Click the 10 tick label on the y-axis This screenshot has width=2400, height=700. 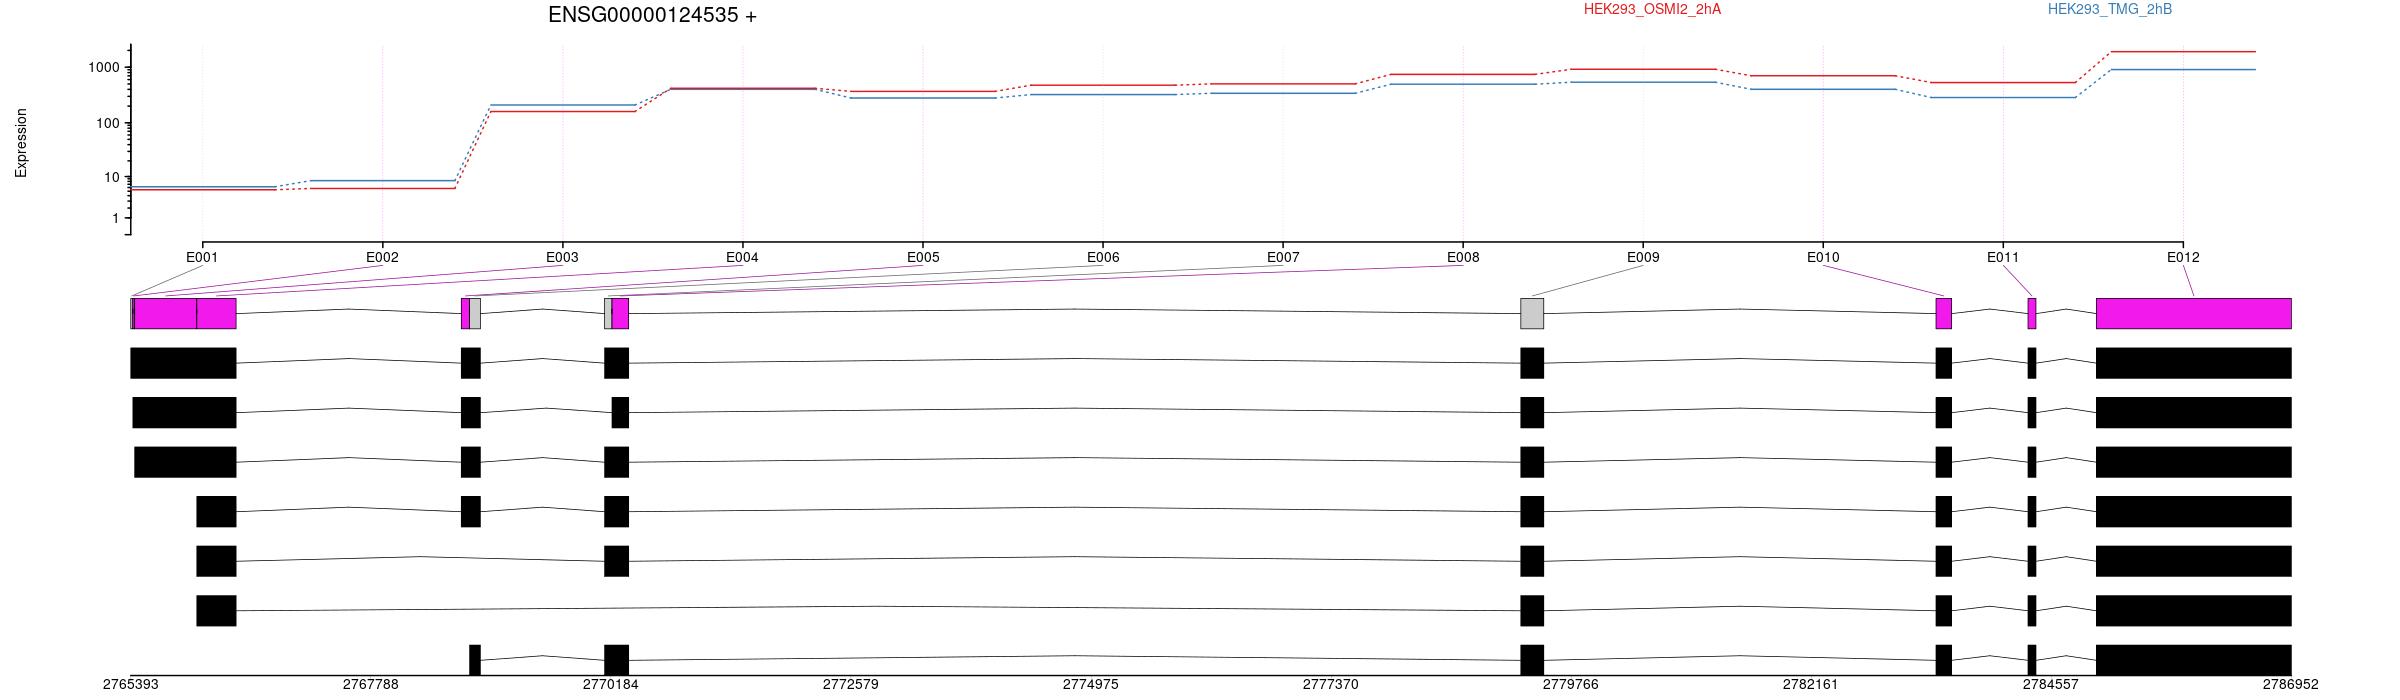pos(111,177)
